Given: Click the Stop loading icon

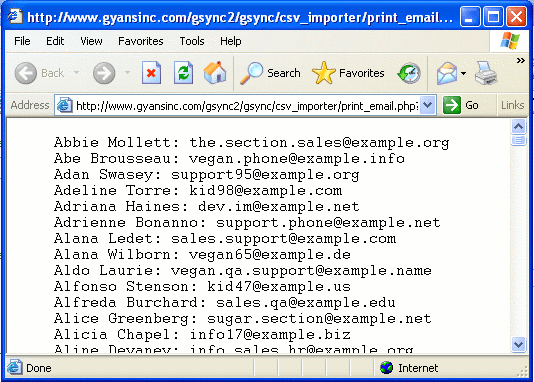Looking at the screenshot, I should click(x=151, y=73).
